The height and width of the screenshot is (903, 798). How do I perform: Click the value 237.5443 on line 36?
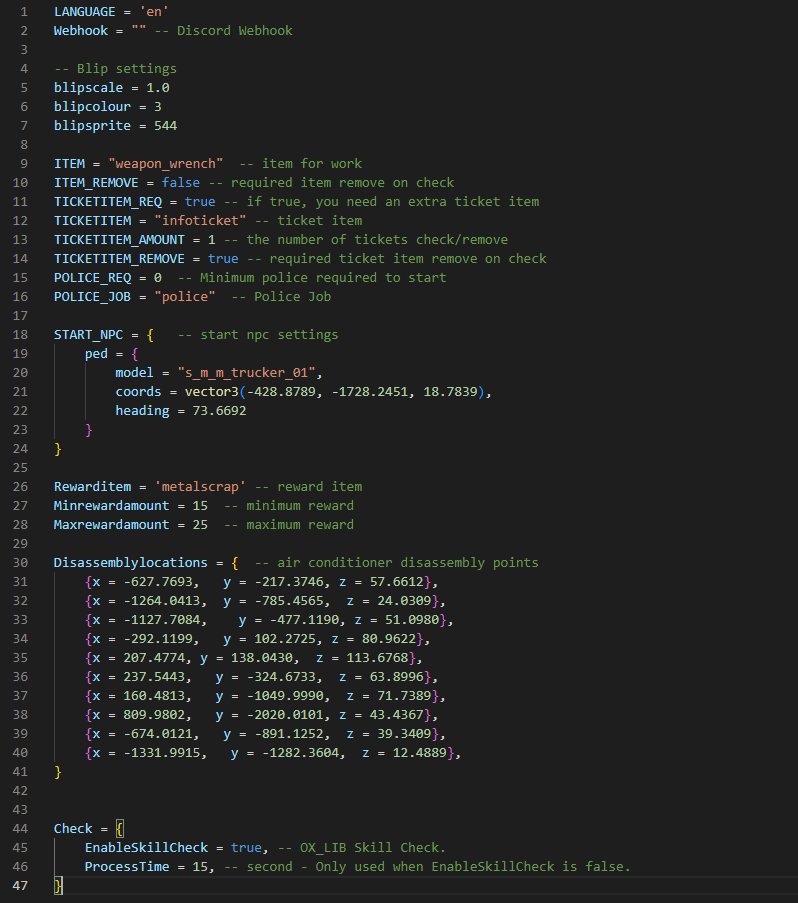coord(154,677)
